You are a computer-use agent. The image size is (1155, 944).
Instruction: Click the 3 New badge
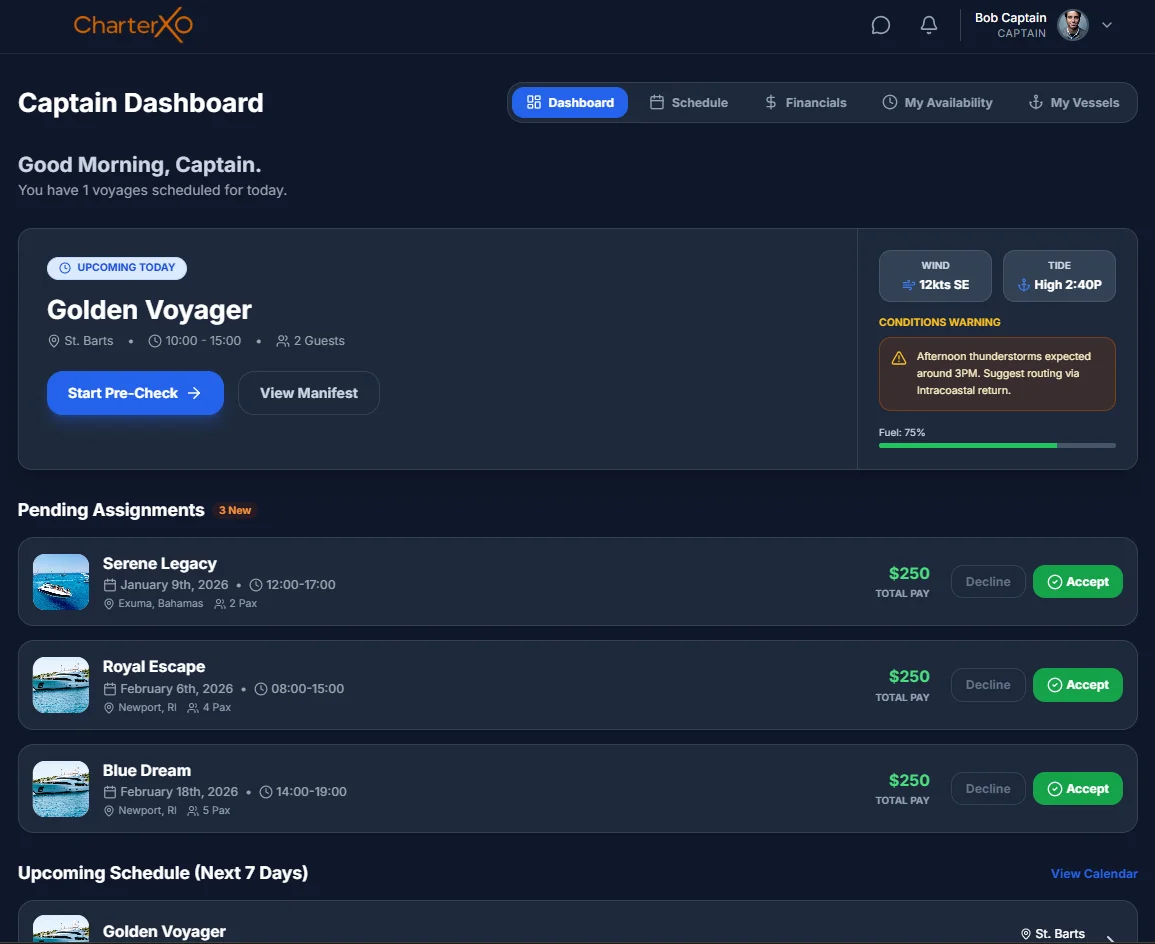coord(235,510)
